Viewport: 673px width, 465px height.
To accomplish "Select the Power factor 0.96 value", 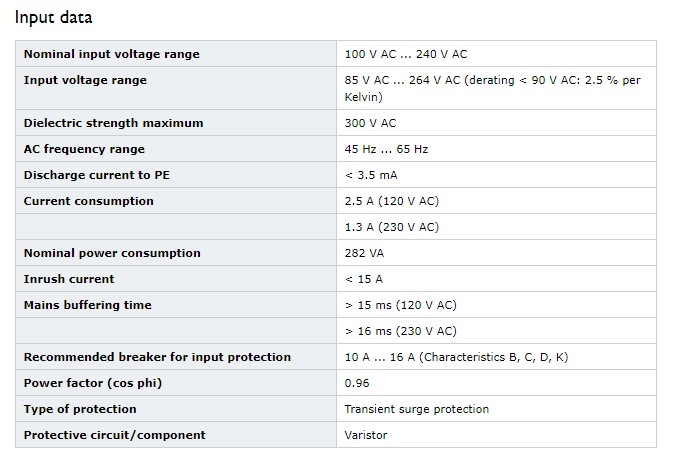I will pyautogui.click(x=357, y=383).
